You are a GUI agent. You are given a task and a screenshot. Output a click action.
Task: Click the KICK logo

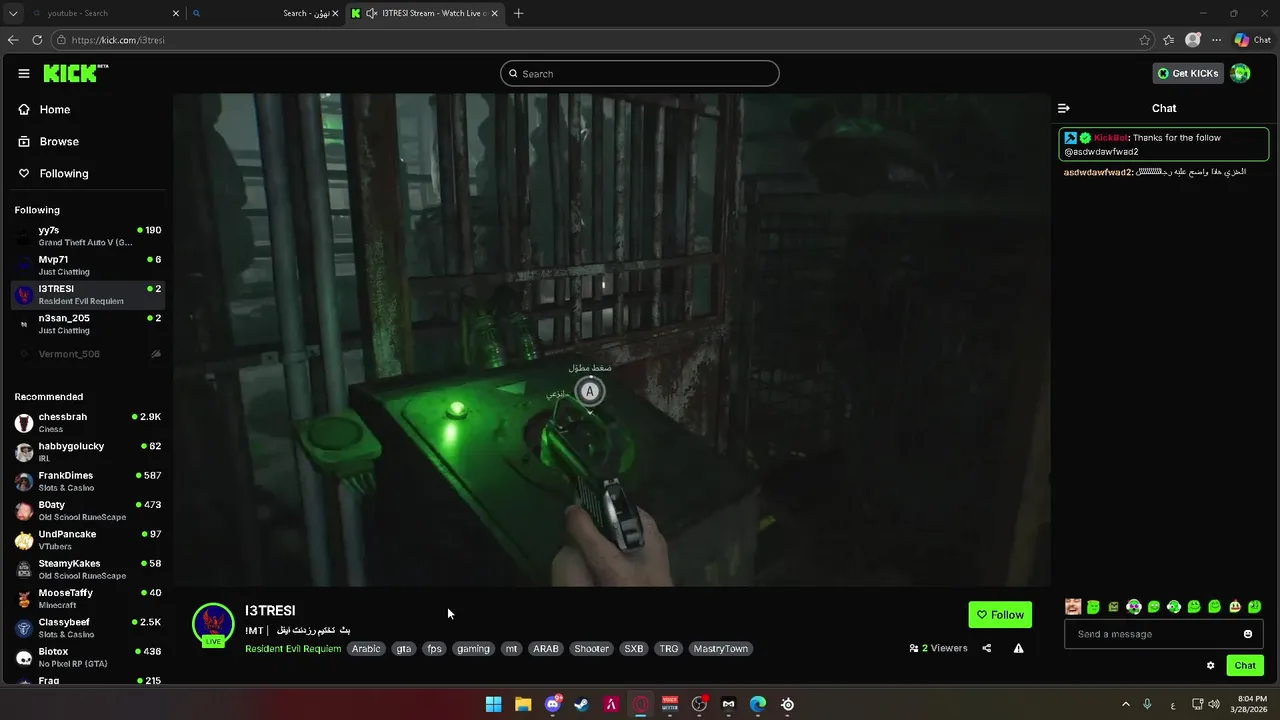[75, 73]
